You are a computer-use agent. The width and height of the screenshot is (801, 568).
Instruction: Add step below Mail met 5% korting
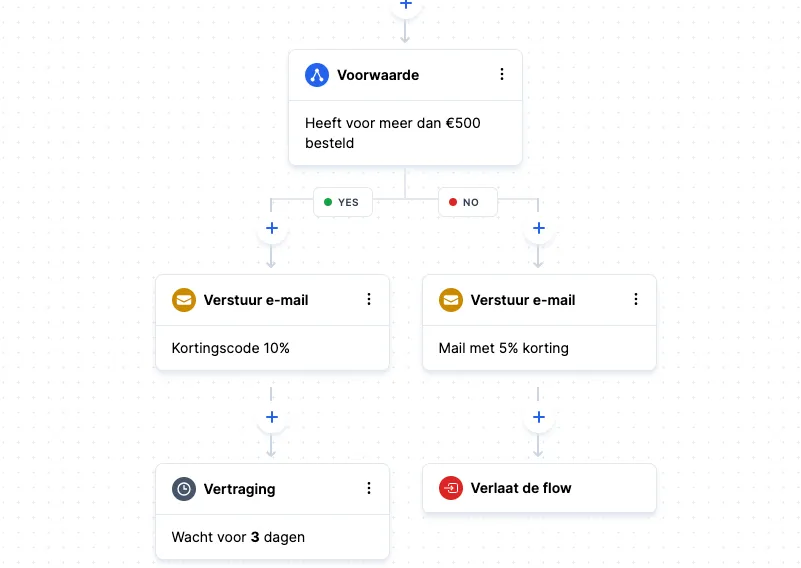click(538, 417)
